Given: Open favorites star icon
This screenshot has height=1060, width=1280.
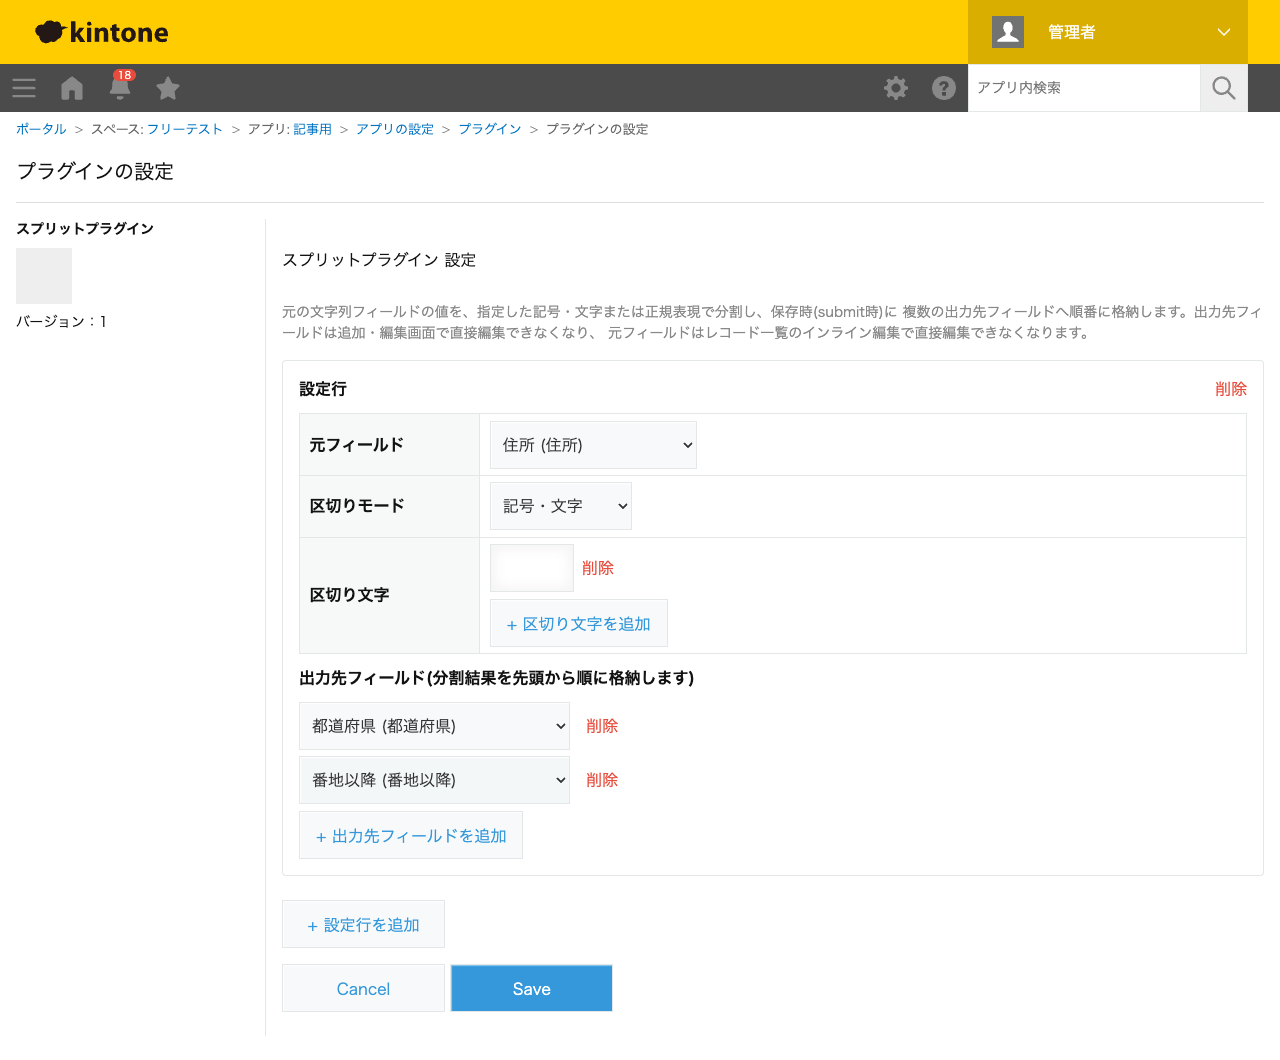Looking at the screenshot, I should (168, 88).
